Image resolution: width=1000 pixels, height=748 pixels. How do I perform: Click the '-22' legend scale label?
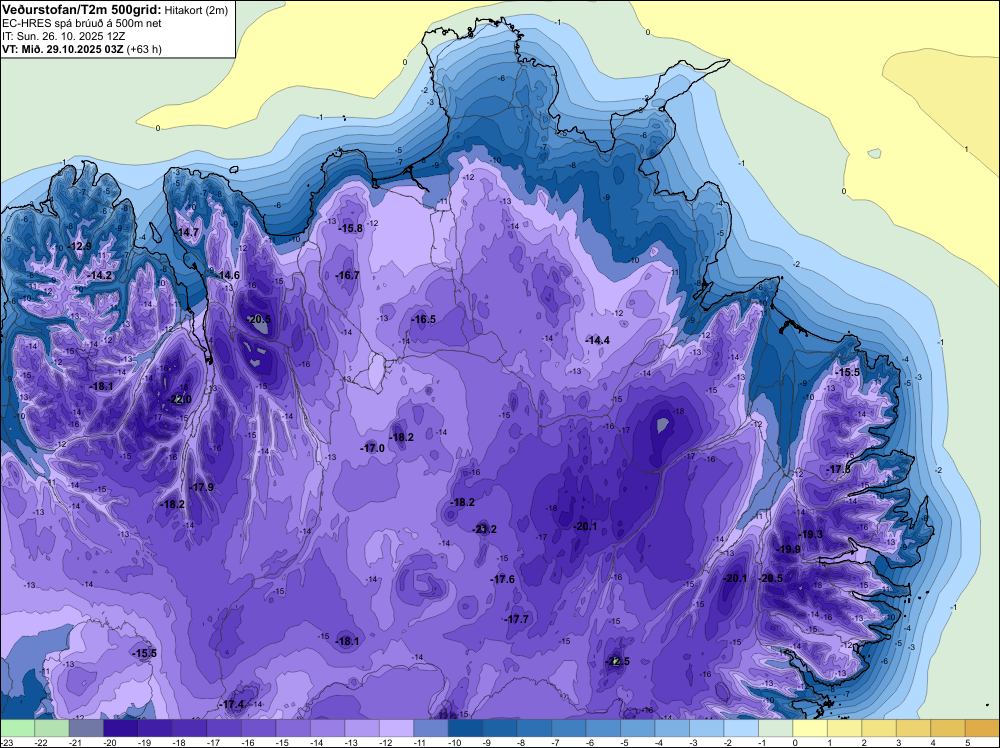point(42,742)
